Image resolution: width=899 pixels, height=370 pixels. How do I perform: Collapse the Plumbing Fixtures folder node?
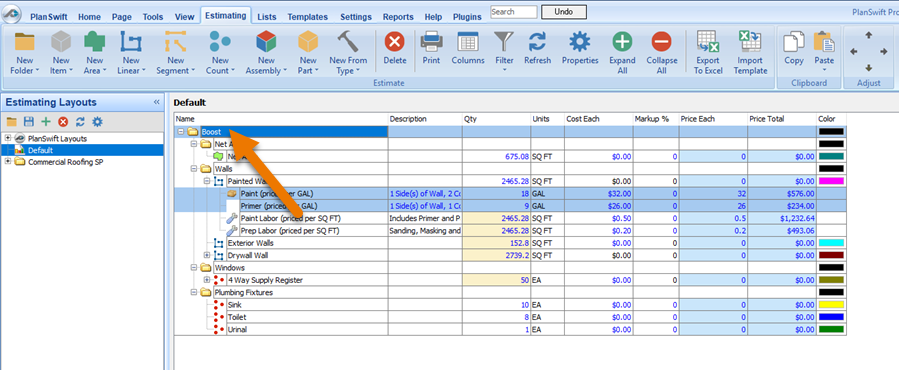coord(194,293)
